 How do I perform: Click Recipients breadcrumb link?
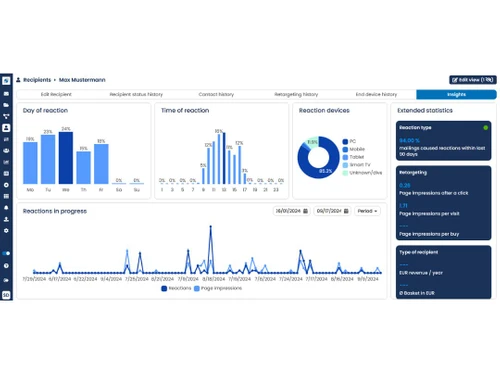(x=37, y=80)
